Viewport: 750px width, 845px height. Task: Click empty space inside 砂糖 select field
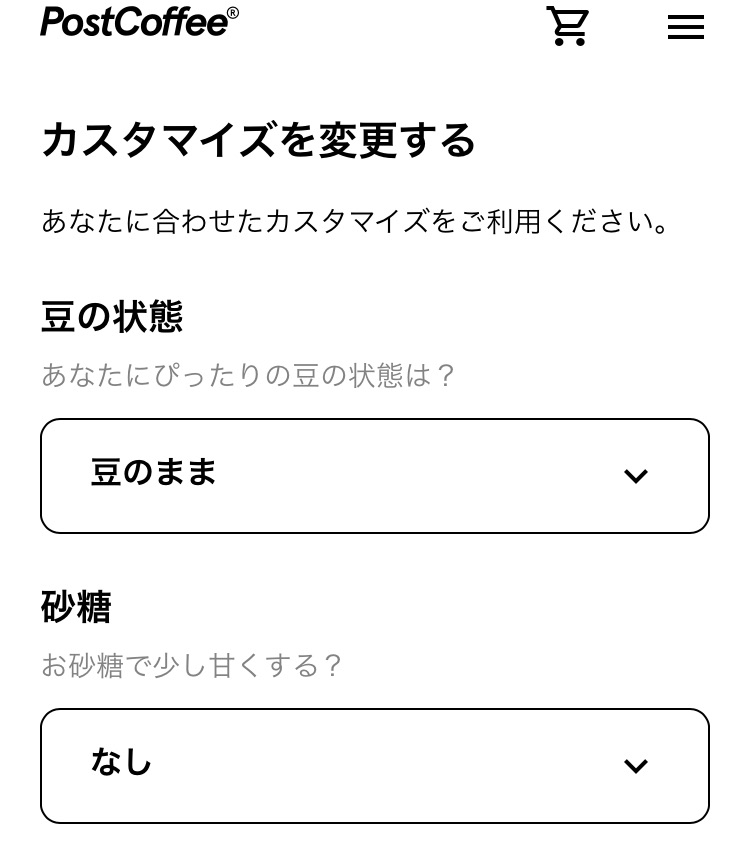coord(400,766)
